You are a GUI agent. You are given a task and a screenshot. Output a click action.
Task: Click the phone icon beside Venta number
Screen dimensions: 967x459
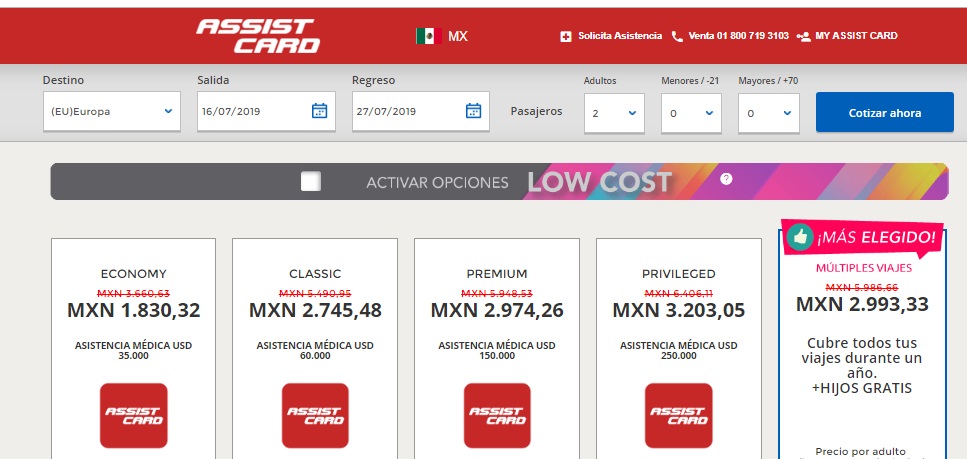coord(677,36)
